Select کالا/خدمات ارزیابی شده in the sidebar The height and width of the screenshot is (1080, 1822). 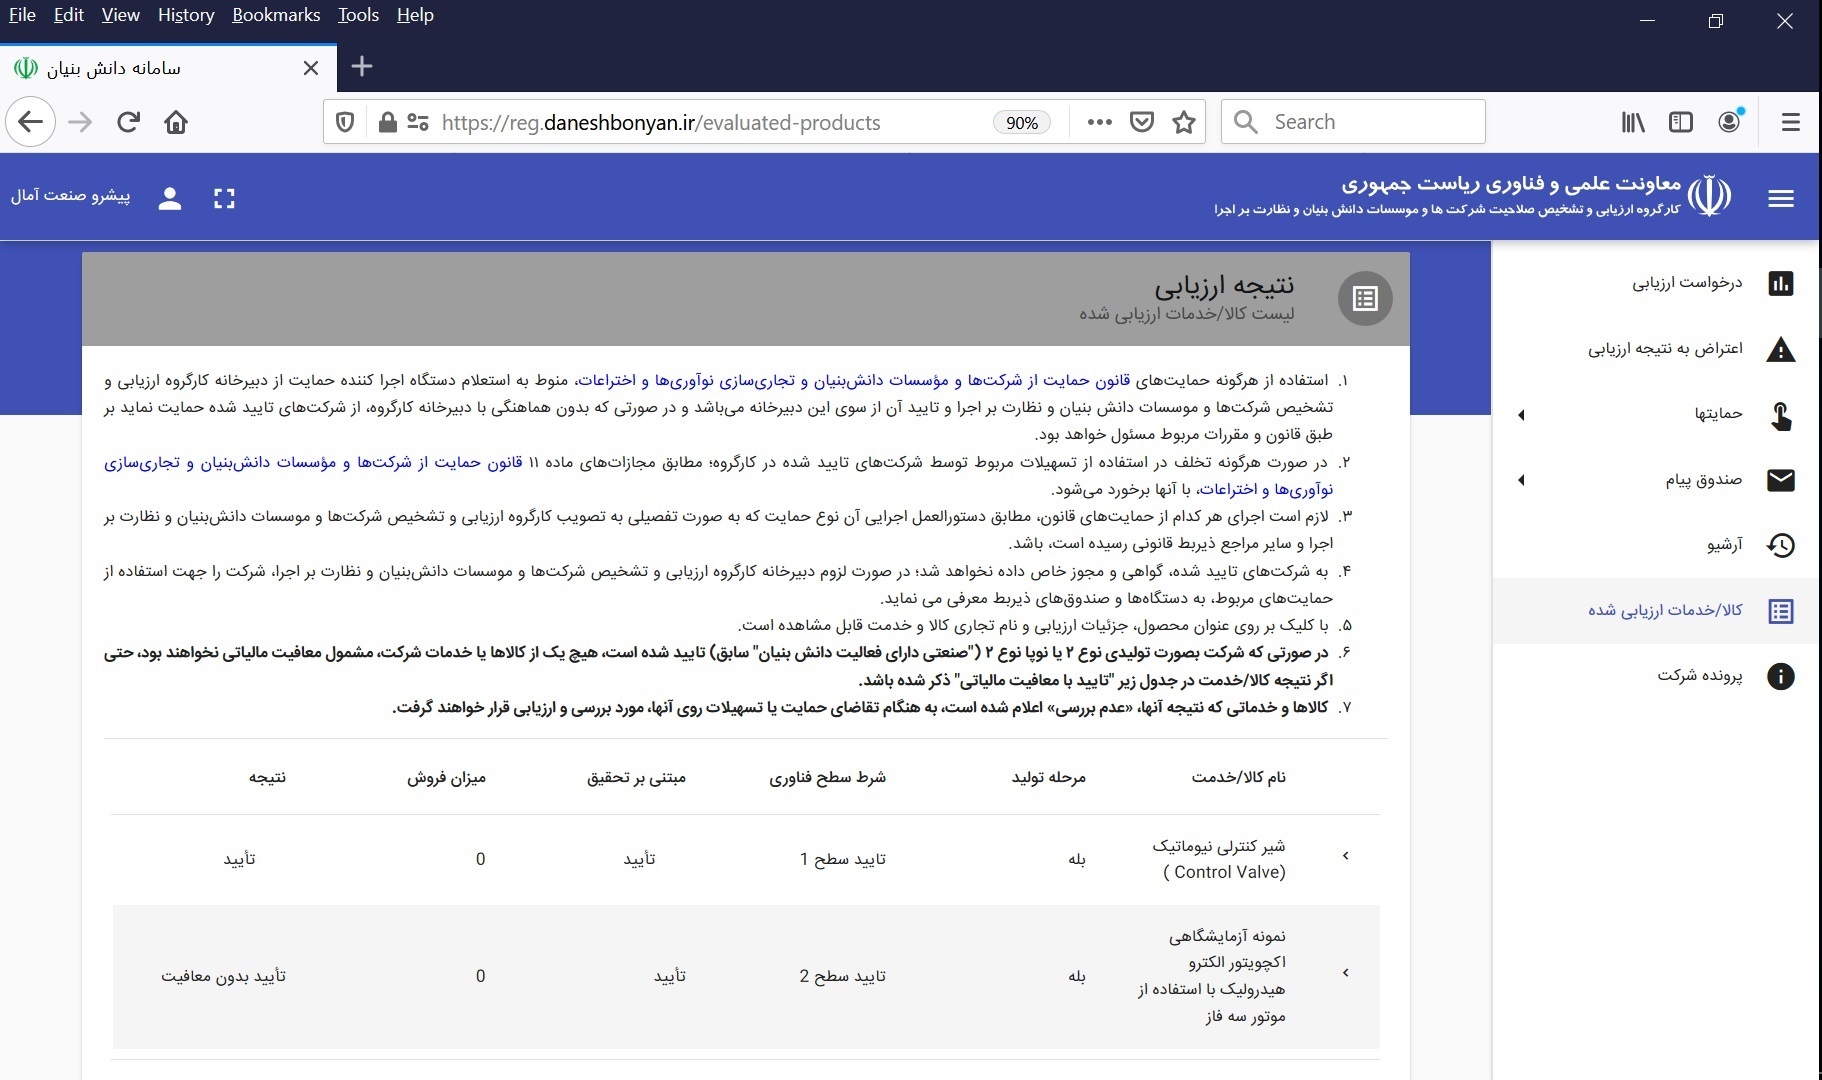(1665, 610)
